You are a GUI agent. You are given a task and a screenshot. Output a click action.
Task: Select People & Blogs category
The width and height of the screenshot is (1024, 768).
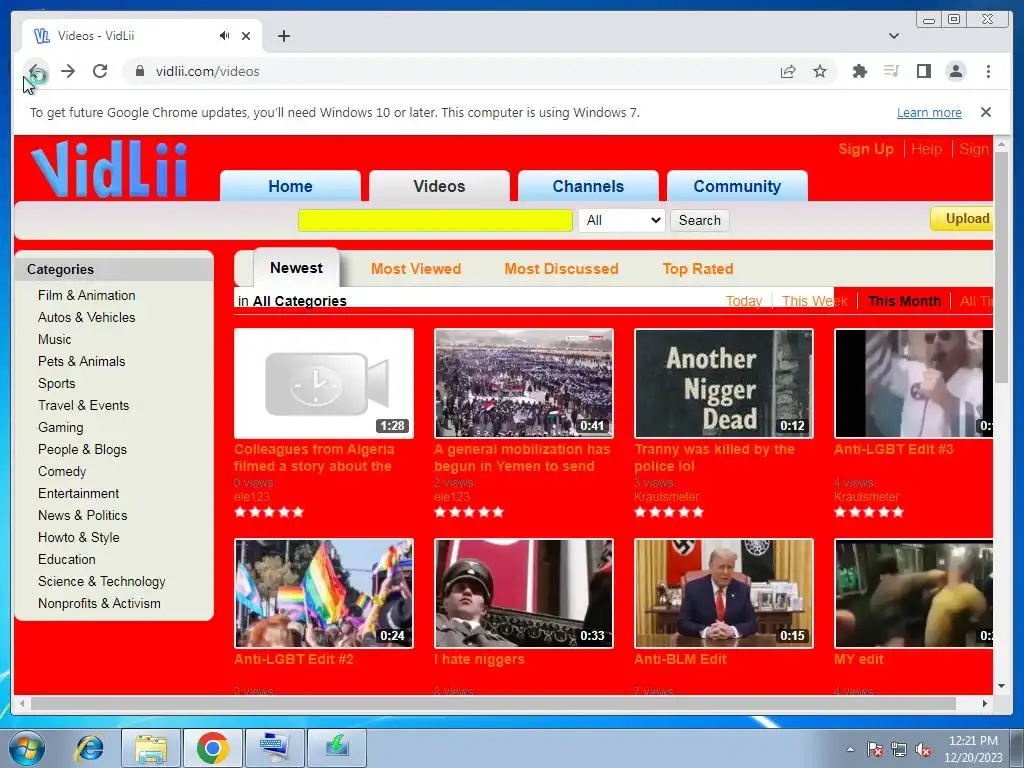point(82,449)
